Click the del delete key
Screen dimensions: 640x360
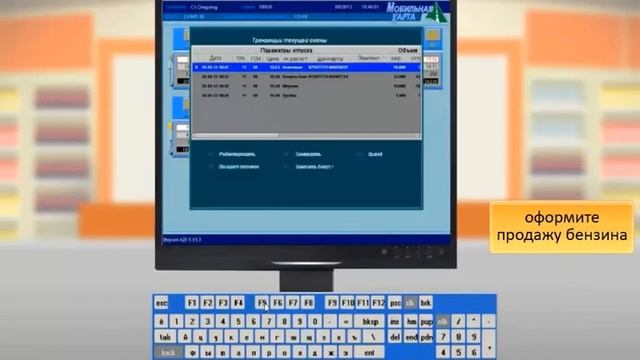pos(395,337)
